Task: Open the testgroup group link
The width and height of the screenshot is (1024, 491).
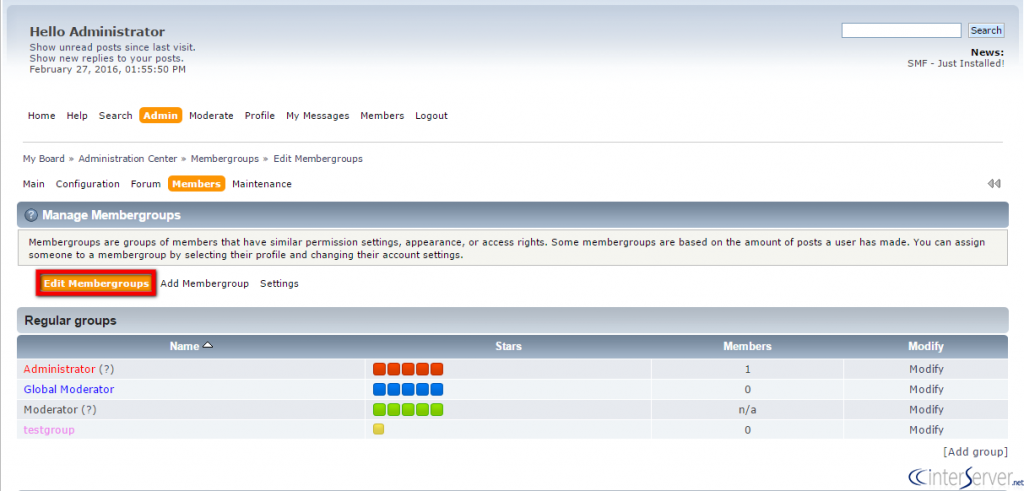Action: [x=49, y=430]
